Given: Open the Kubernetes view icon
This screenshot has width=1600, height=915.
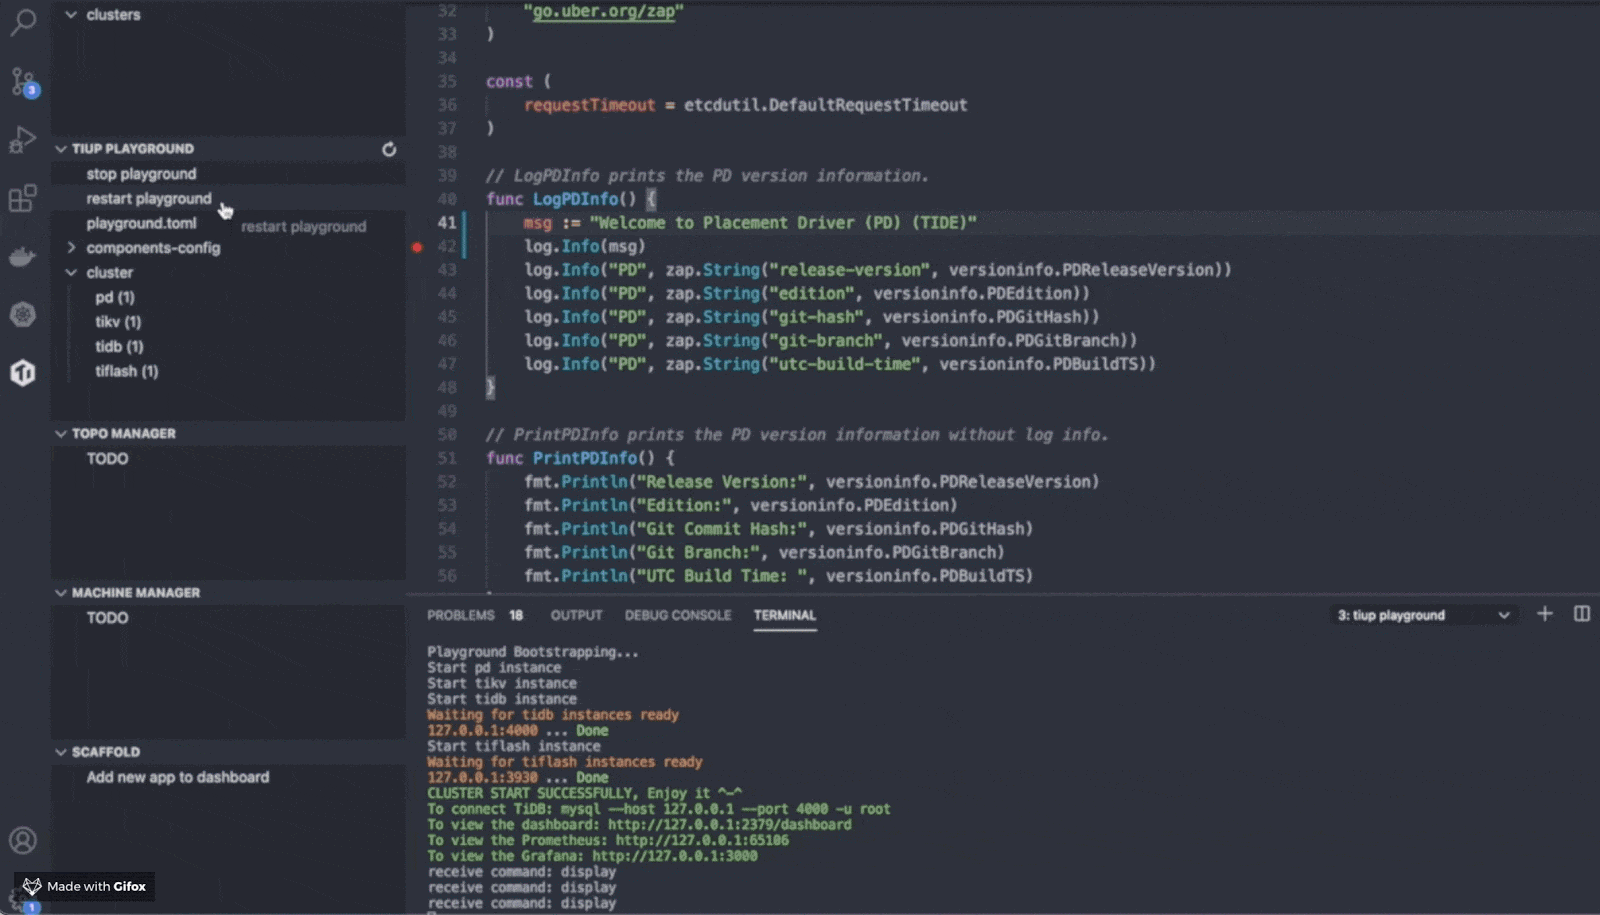Looking at the screenshot, I should coord(23,315).
